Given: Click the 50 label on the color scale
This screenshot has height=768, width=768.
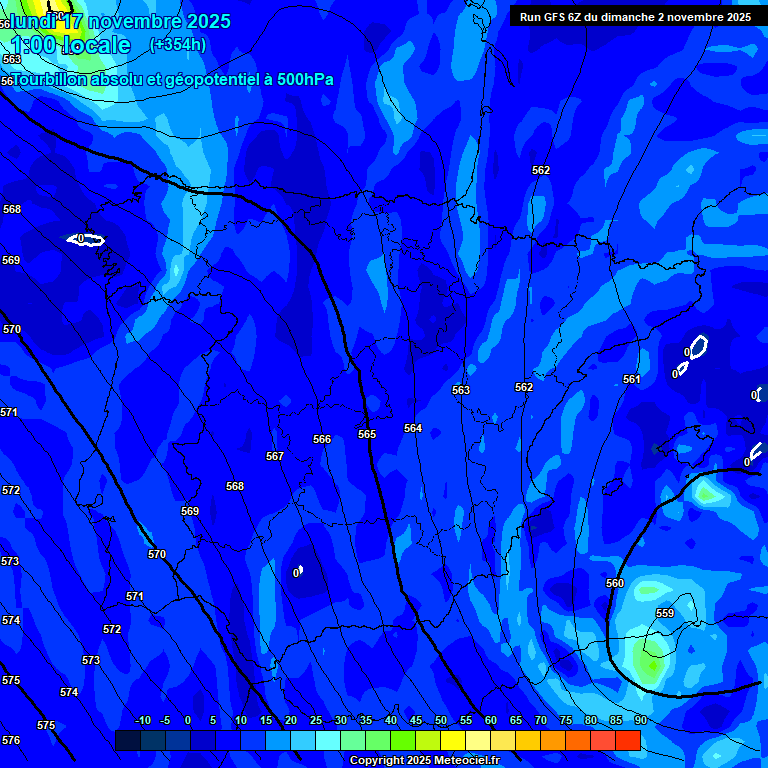Looking at the screenshot, I should click(440, 720).
